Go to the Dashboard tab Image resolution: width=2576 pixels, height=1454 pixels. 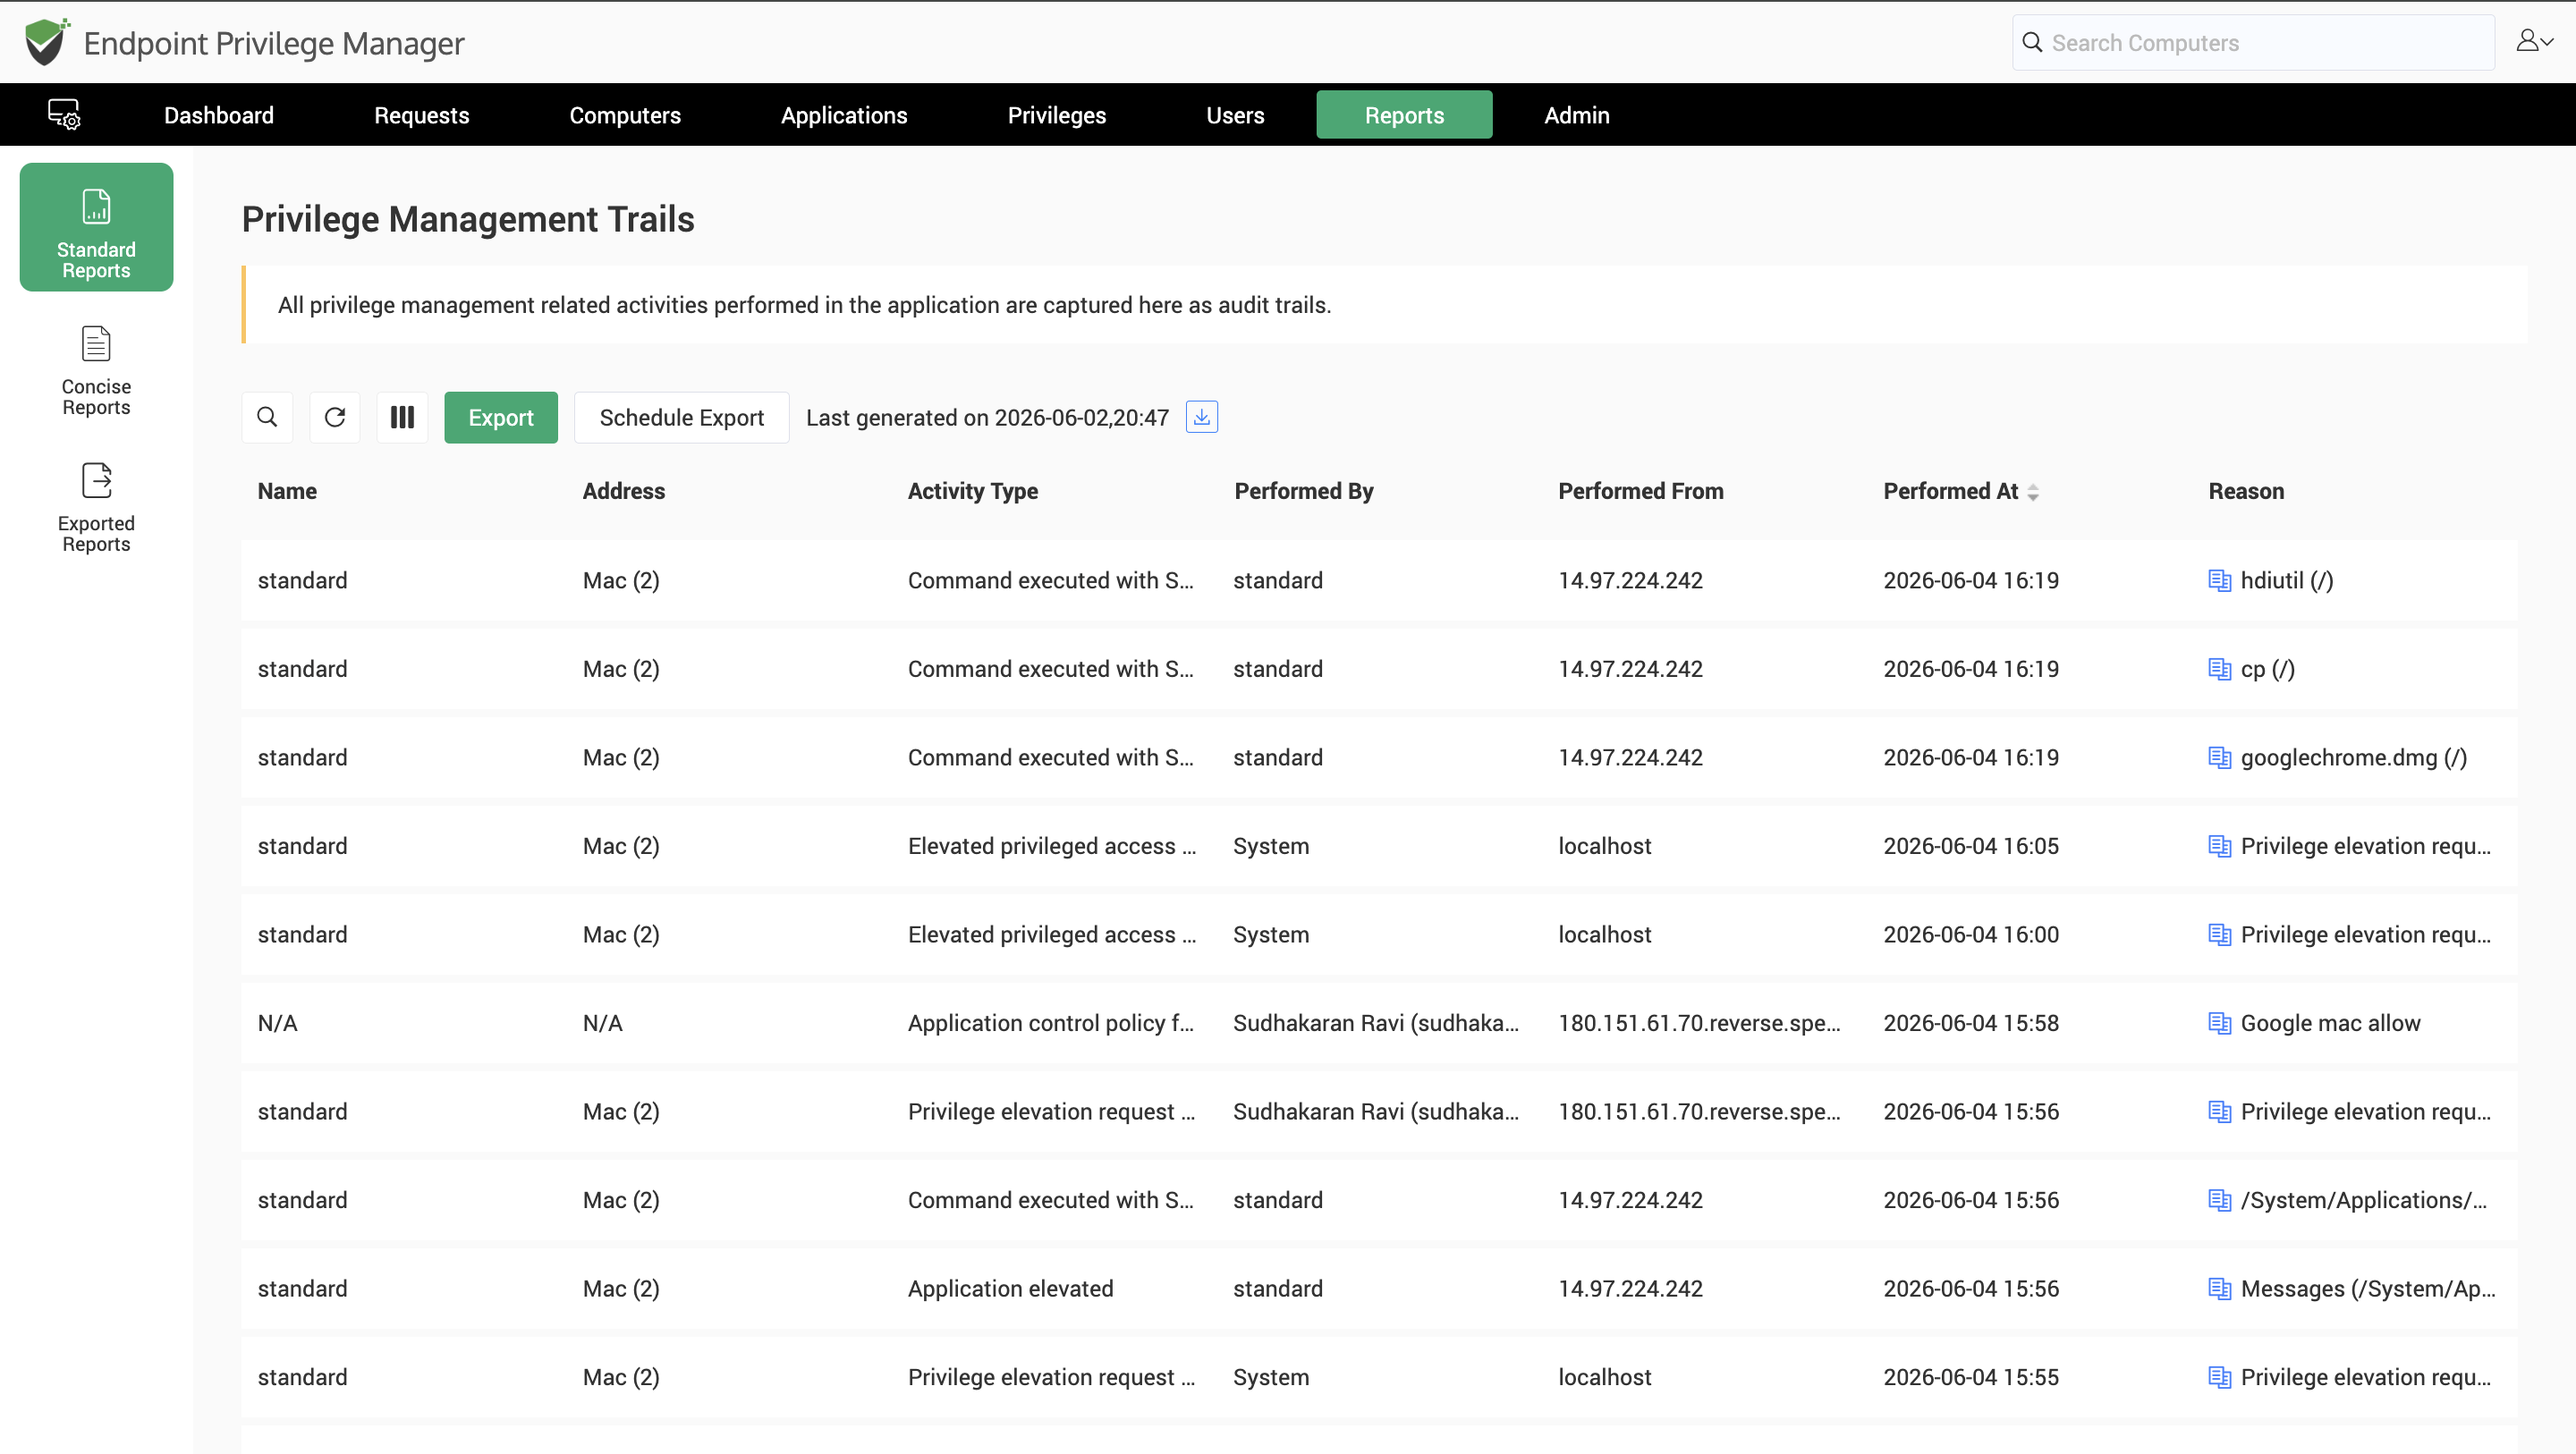pyautogui.click(x=219, y=115)
